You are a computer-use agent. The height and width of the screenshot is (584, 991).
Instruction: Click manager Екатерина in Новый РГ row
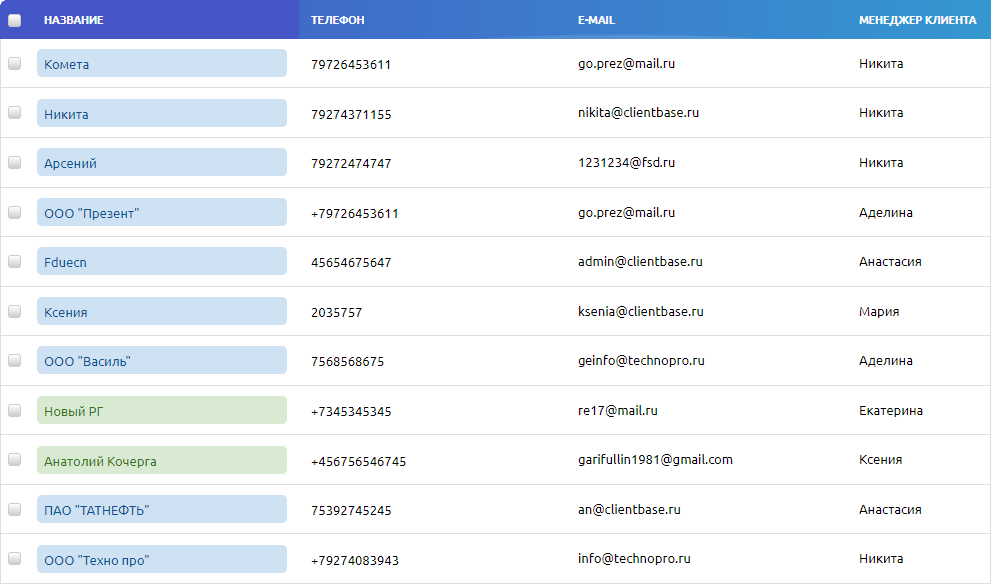point(890,410)
